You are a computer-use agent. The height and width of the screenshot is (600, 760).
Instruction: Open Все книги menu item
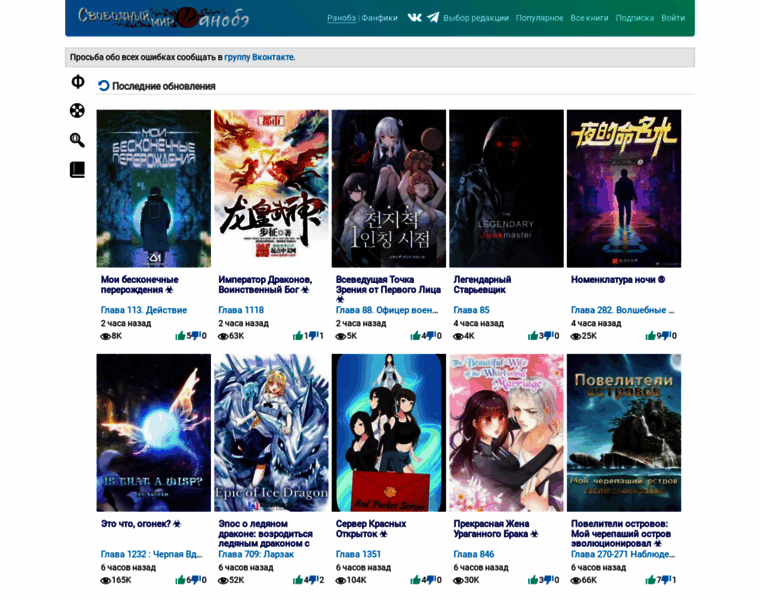click(589, 18)
